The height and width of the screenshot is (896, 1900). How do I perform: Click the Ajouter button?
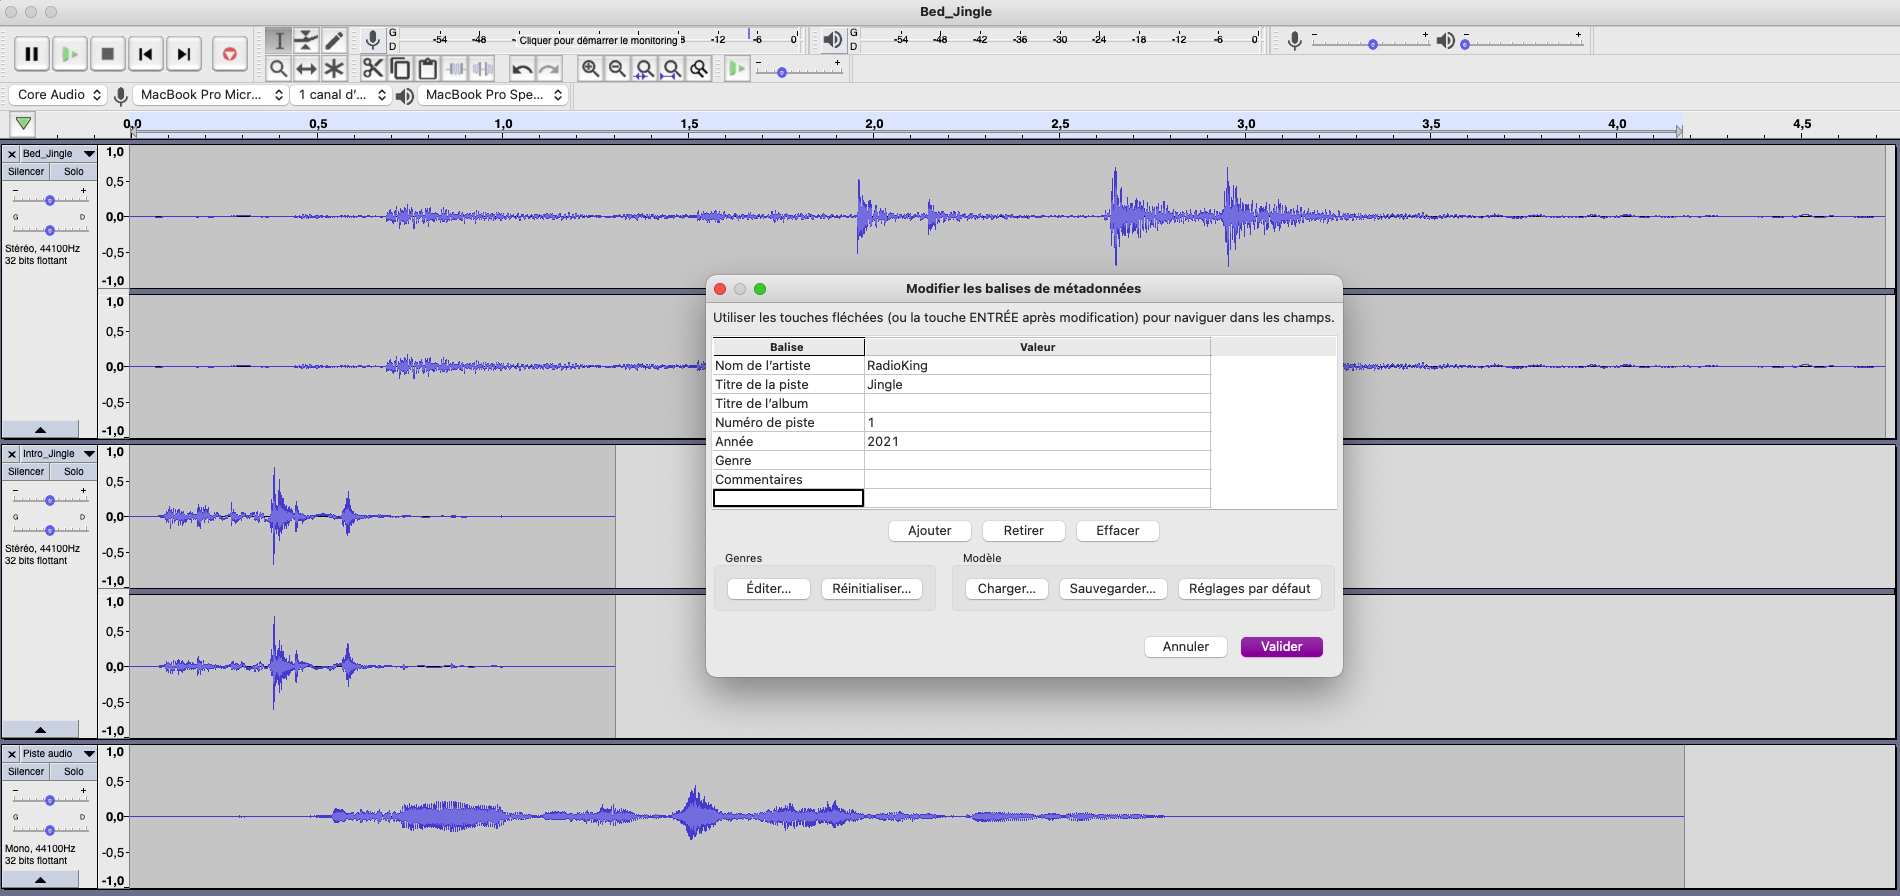point(930,531)
